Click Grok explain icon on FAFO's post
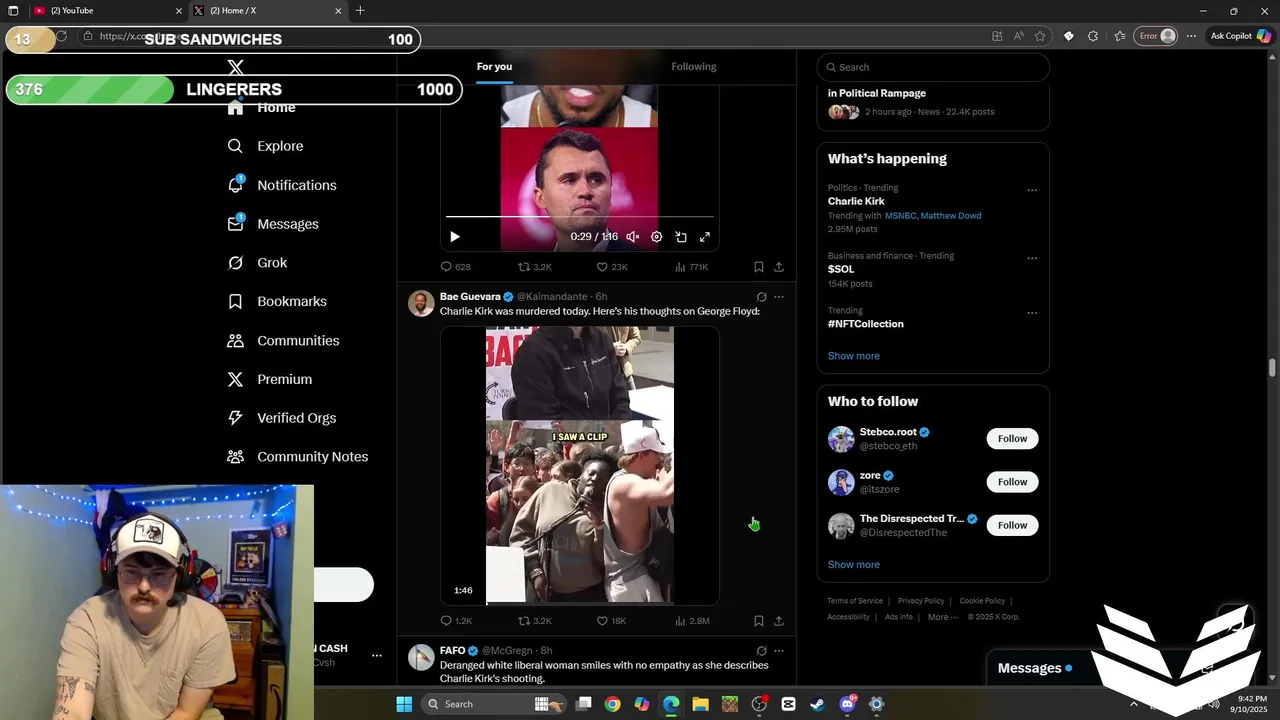The height and width of the screenshot is (720, 1280). point(761,651)
